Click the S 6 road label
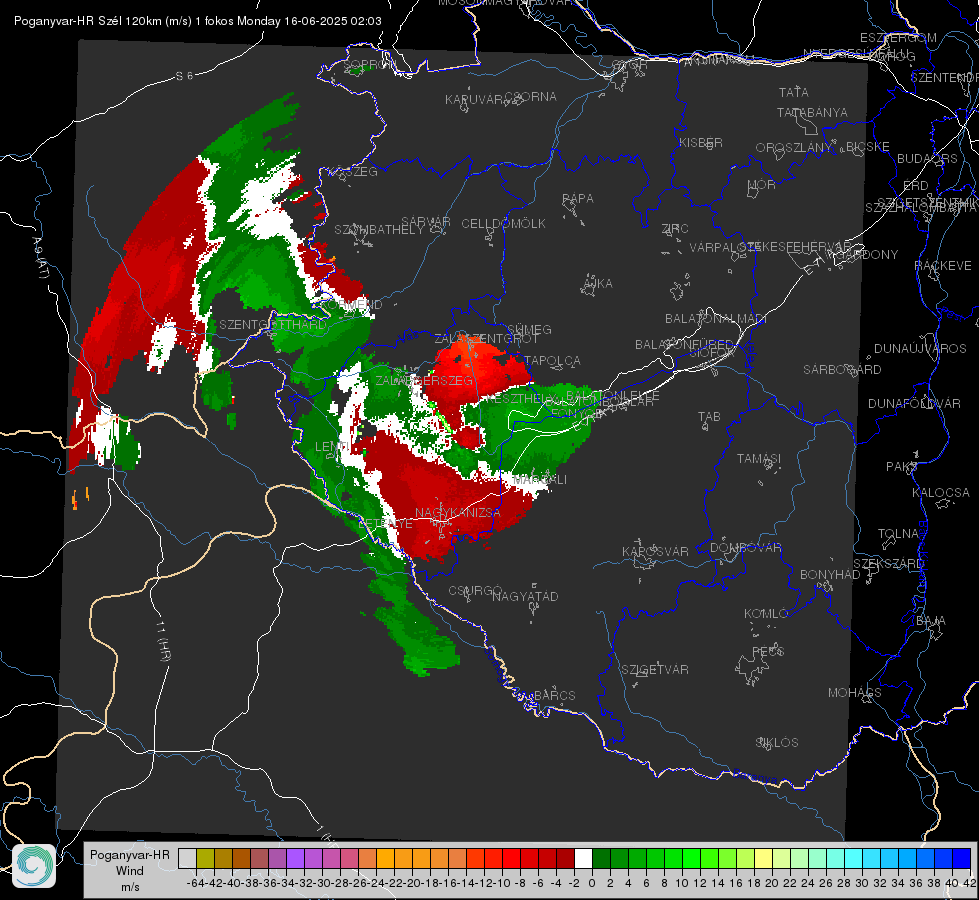The image size is (979, 900). click(184, 76)
